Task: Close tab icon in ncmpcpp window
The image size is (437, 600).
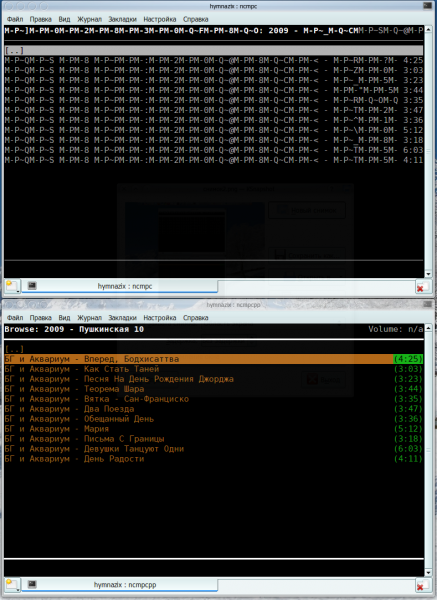Action: (422, 585)
